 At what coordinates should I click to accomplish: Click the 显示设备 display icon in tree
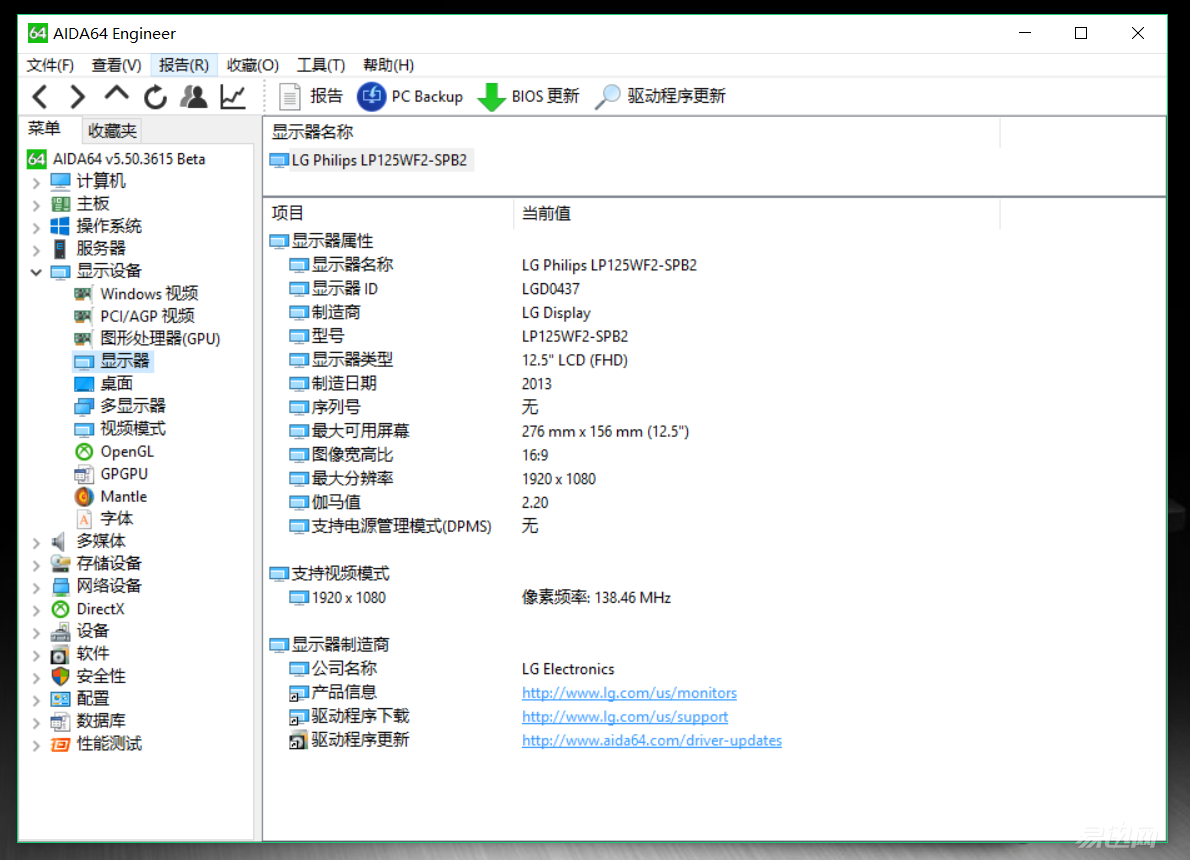point(60,272)
